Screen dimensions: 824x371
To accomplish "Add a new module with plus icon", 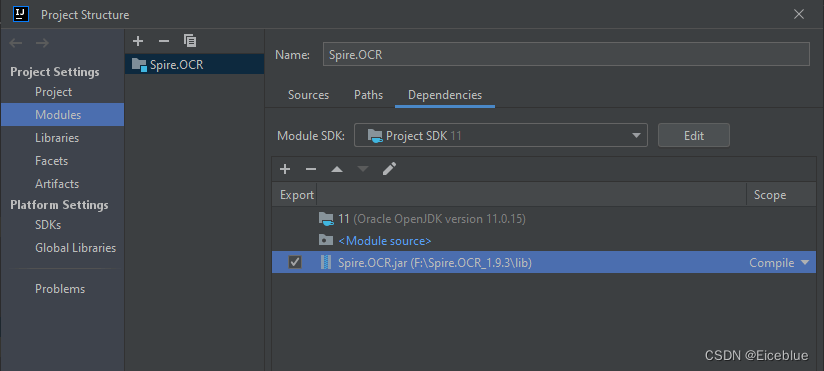I will tap(138, 41).
